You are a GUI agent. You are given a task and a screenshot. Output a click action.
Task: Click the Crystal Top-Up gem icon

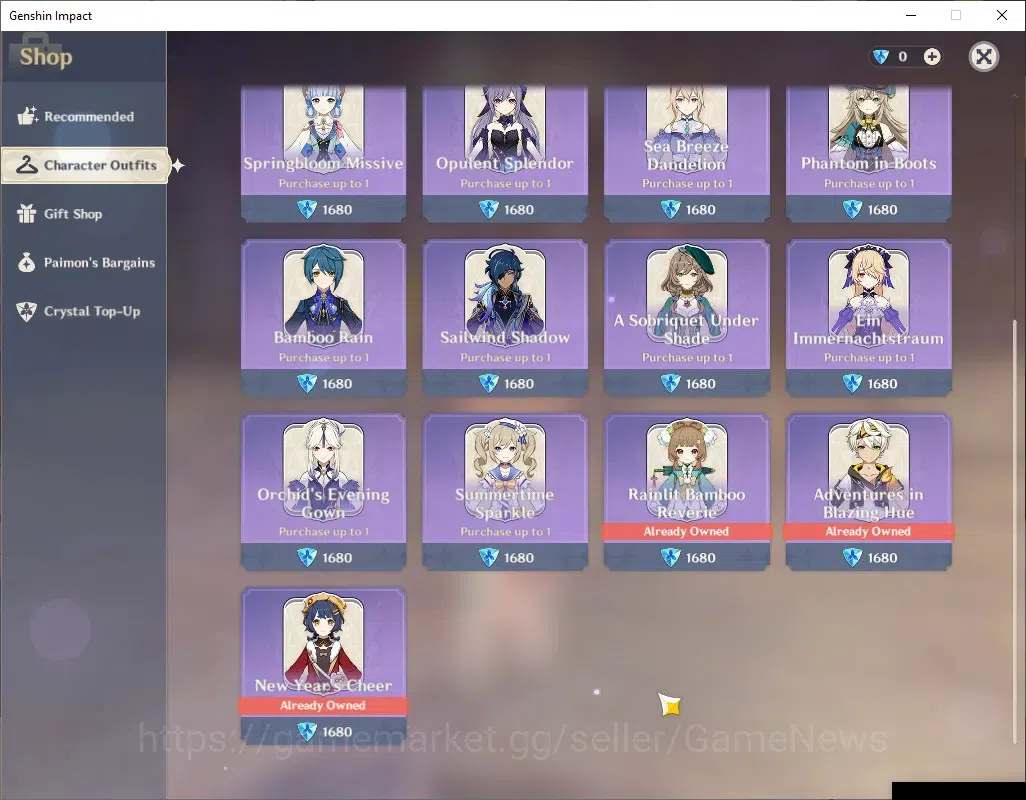27,311
